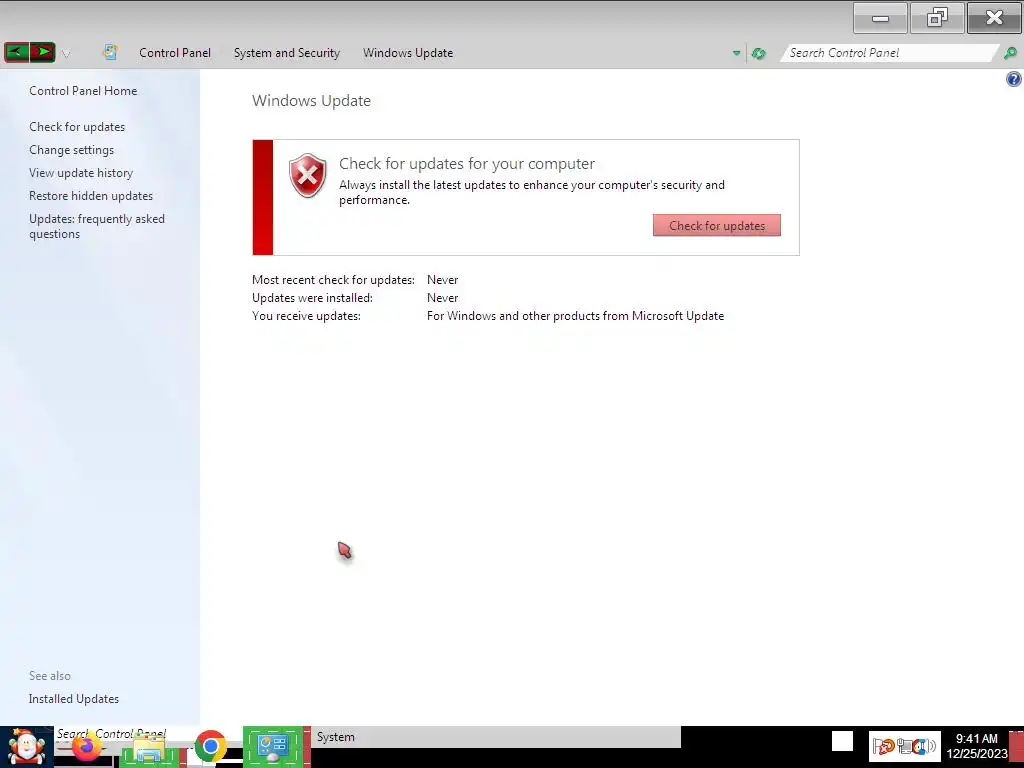Minimize the Windows Update window

tap(880, 18)
